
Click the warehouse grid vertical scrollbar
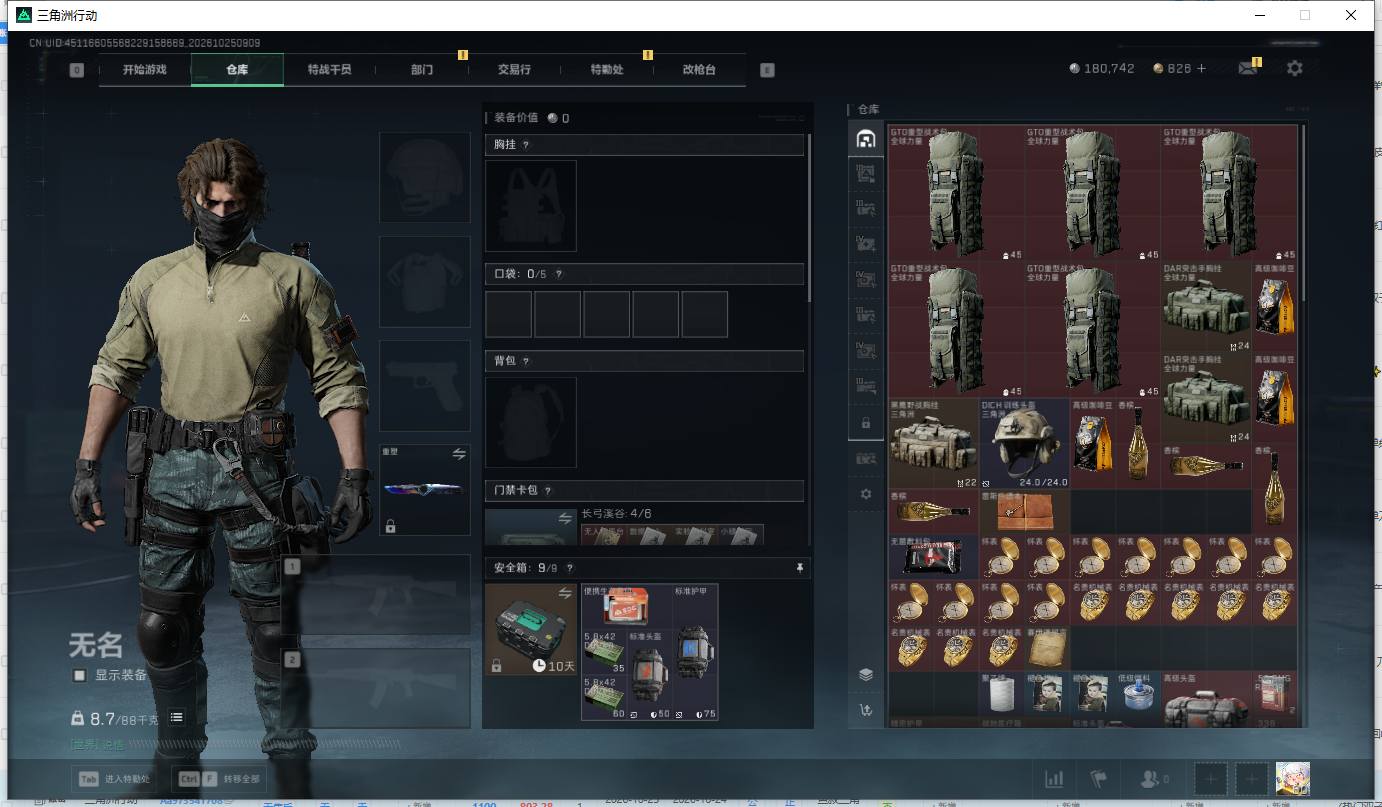pyautogui.click(x=1302, y=215)
